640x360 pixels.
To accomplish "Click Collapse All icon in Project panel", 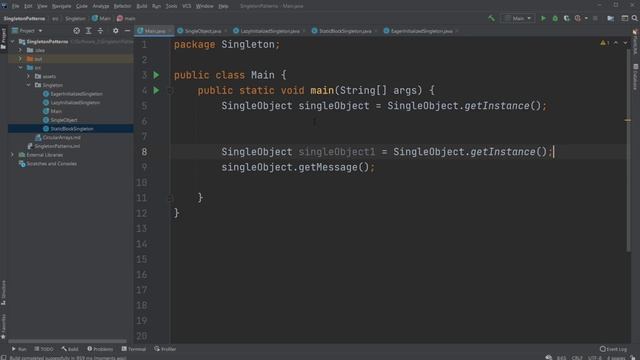I will [x=100, y=31].
